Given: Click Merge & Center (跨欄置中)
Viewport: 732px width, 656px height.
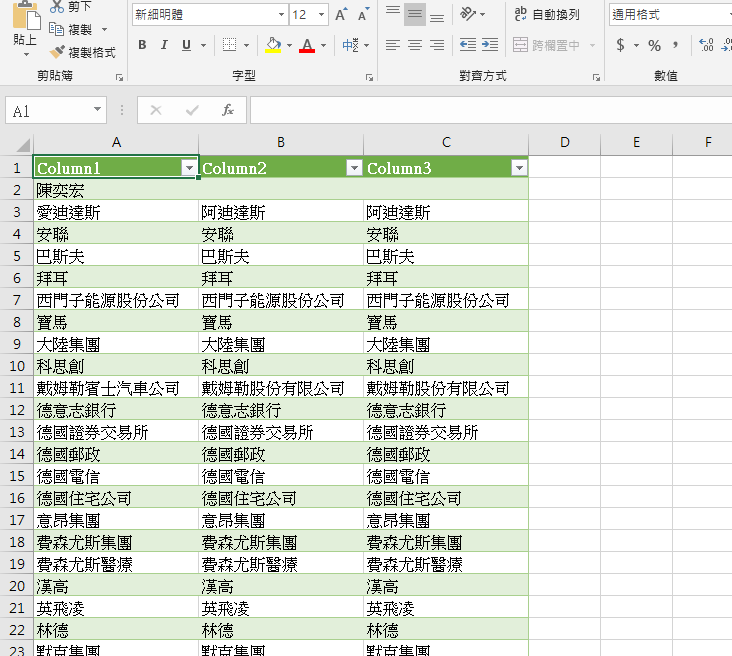Looking at the screenshot, I should click(547, 45).
